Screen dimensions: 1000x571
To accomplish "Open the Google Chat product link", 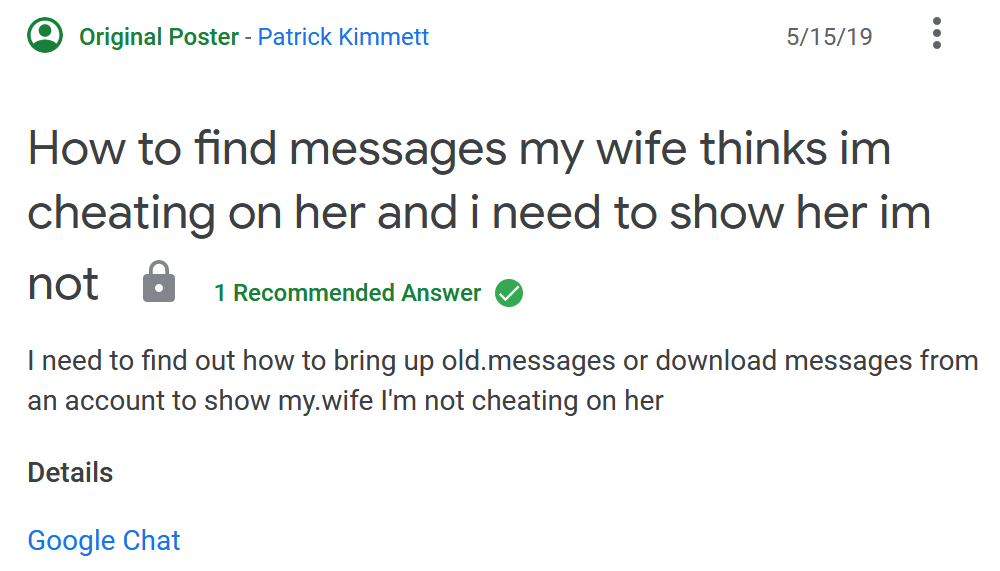I will click(104, 540).
